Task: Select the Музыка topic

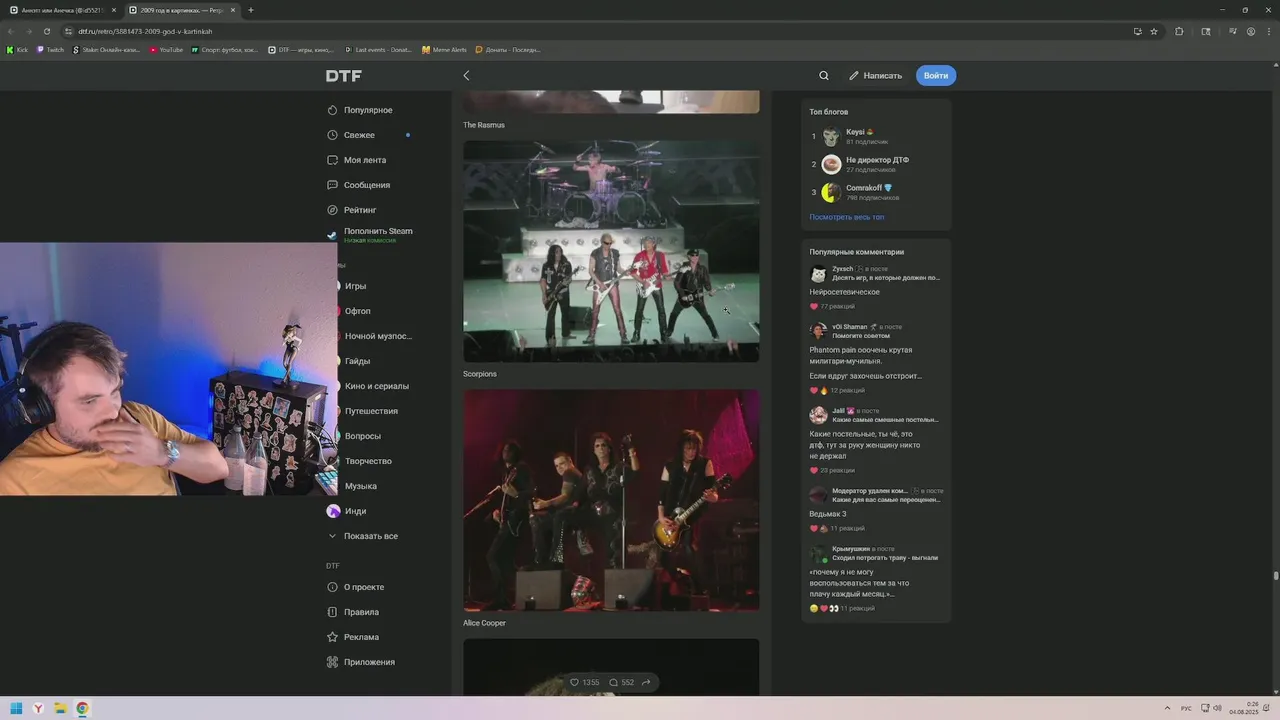Action: tap(360, 486)
